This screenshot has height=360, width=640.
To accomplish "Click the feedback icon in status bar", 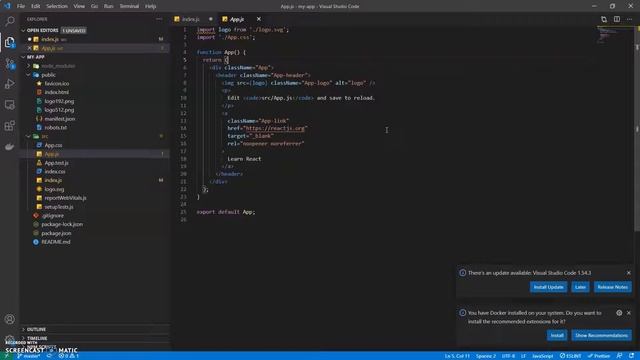I will tap(620, 356).
